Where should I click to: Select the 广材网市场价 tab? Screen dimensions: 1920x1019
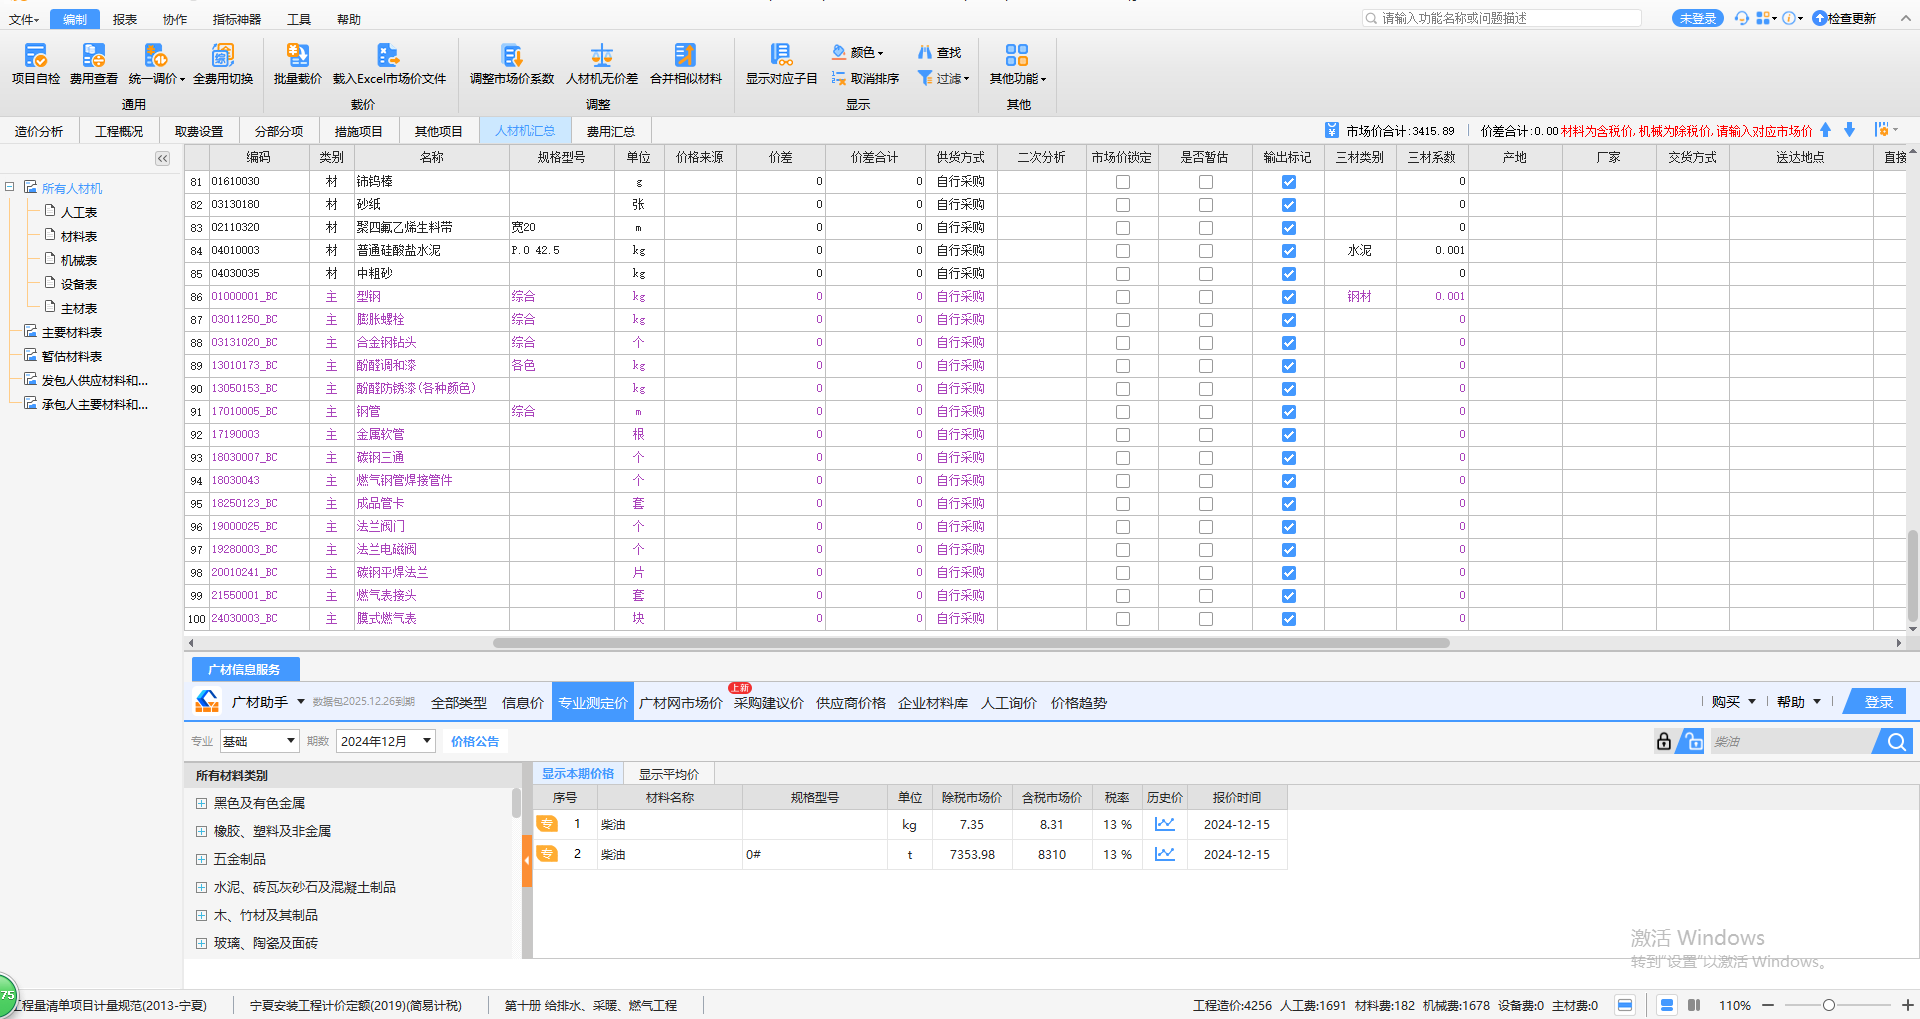(x=681, y=703)
